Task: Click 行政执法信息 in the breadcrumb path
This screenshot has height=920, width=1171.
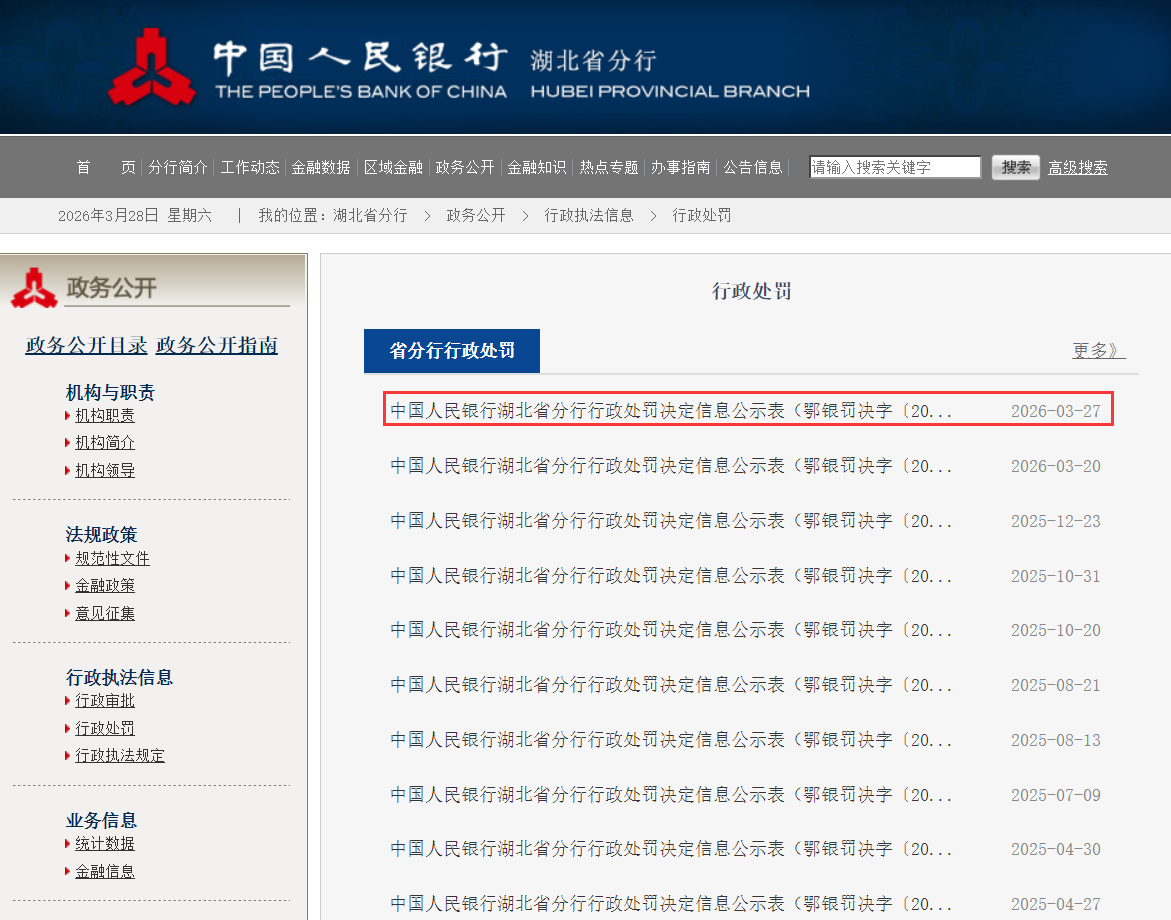Action: coord(588,216)
